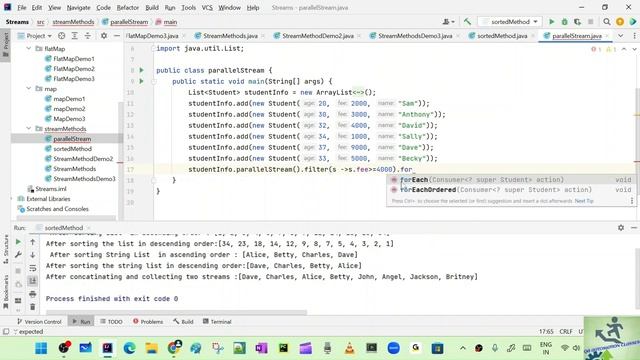Open Terminal tool window
640x360 pixels.
217,322
